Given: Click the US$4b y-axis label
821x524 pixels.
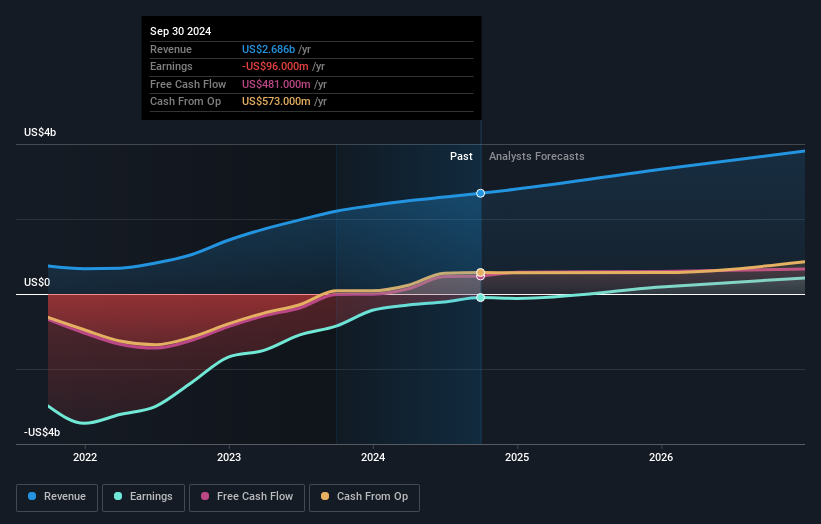Looking at the screenshot, I should (40, 132).
